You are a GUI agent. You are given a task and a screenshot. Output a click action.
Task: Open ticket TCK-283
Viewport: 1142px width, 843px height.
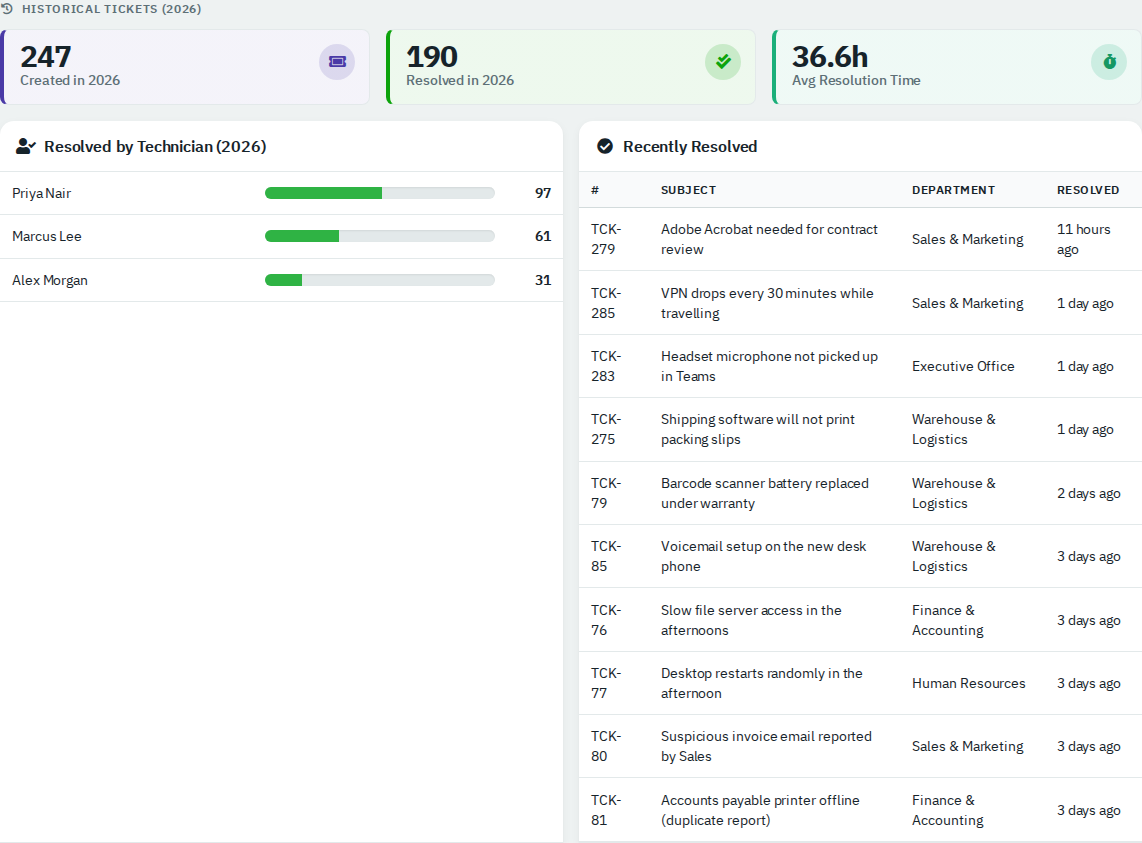pyautogui.click(x=606, y=366)
